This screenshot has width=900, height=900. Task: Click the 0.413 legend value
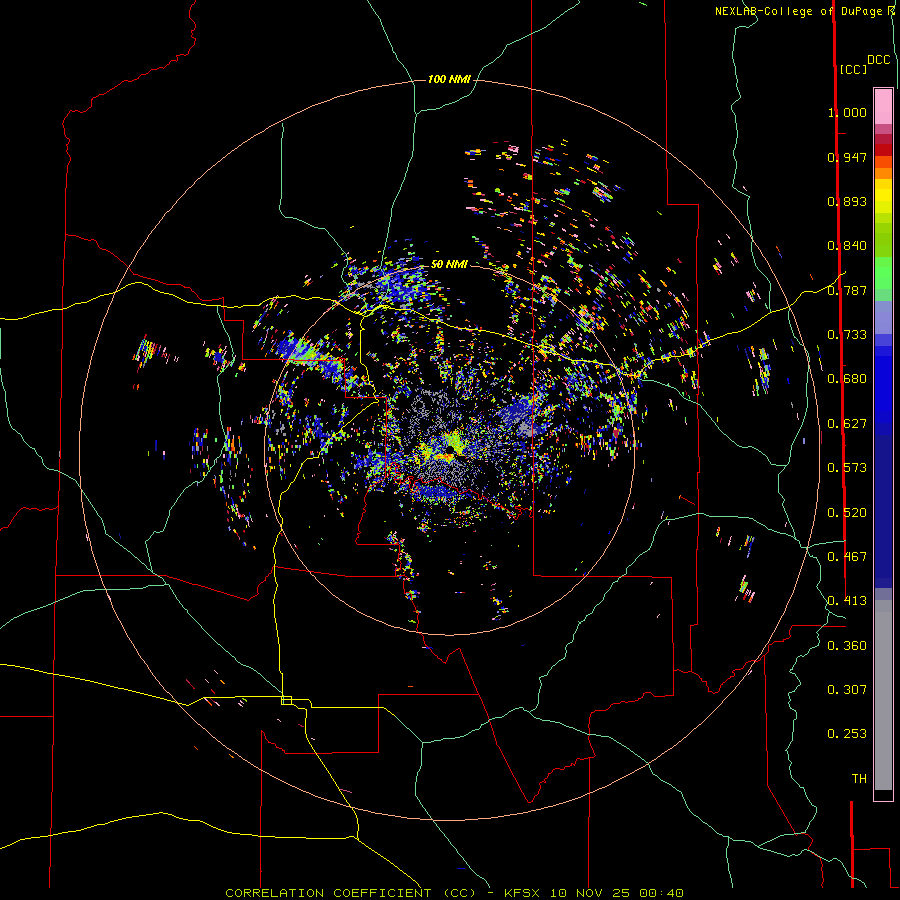pos(847,601)
